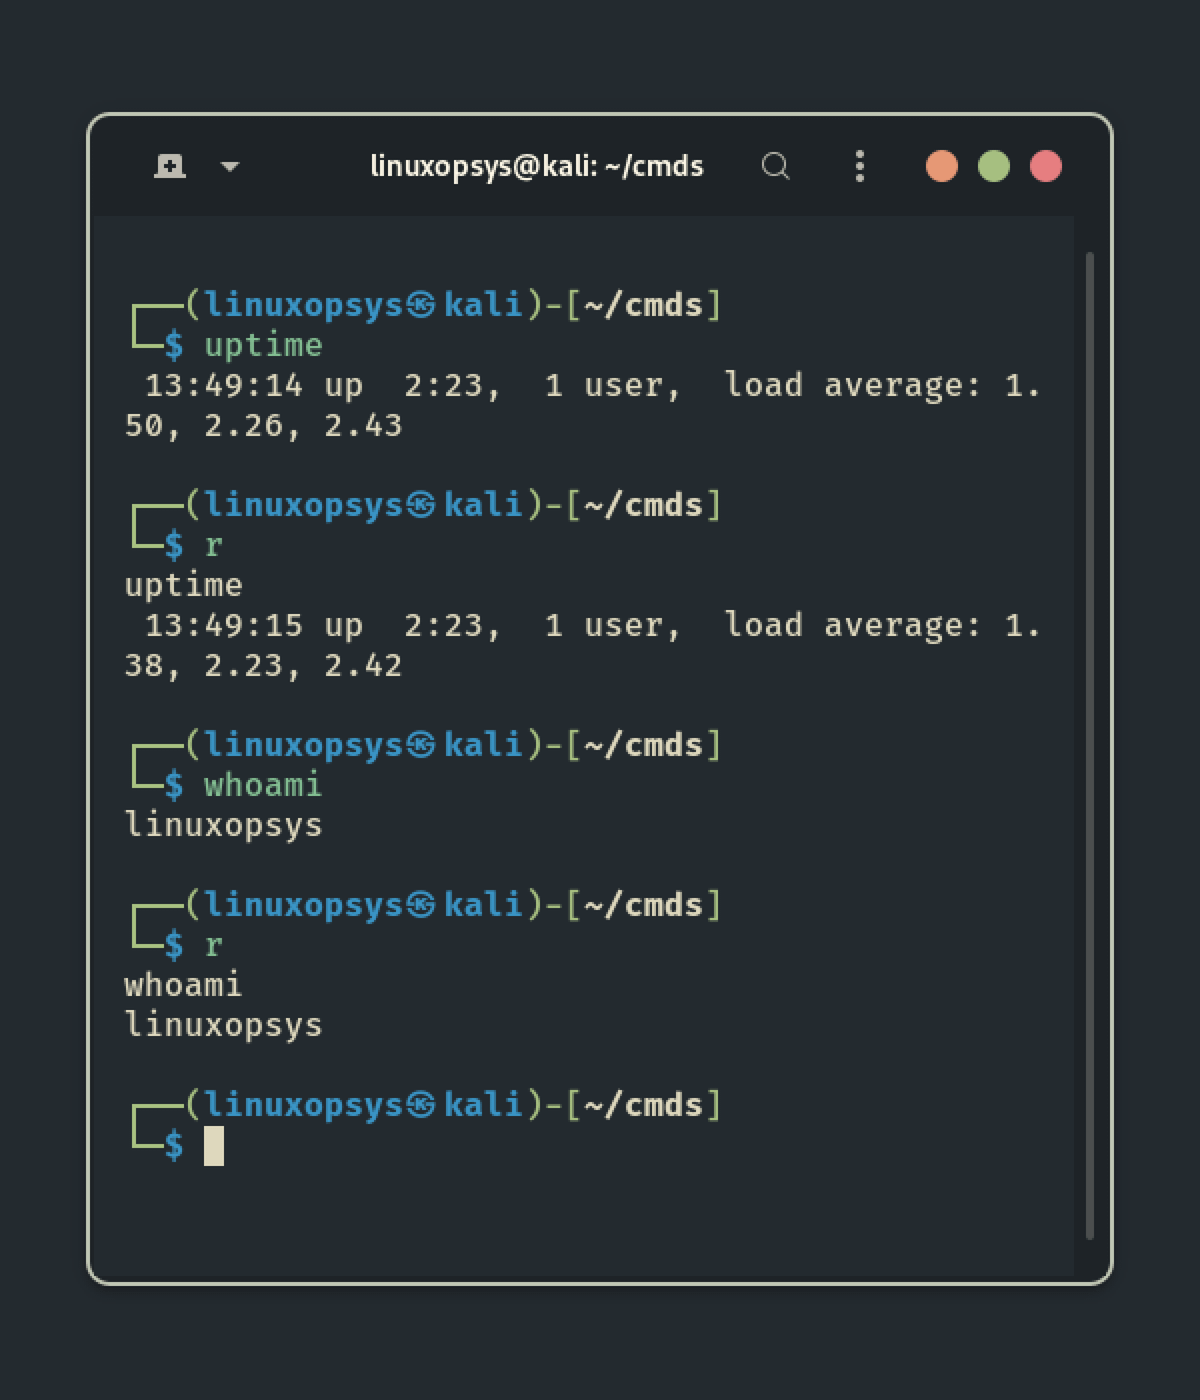1200x1400 pixels.
Task: Click the 13:49:15 timestamp in the output
Action: pos(223,626)
